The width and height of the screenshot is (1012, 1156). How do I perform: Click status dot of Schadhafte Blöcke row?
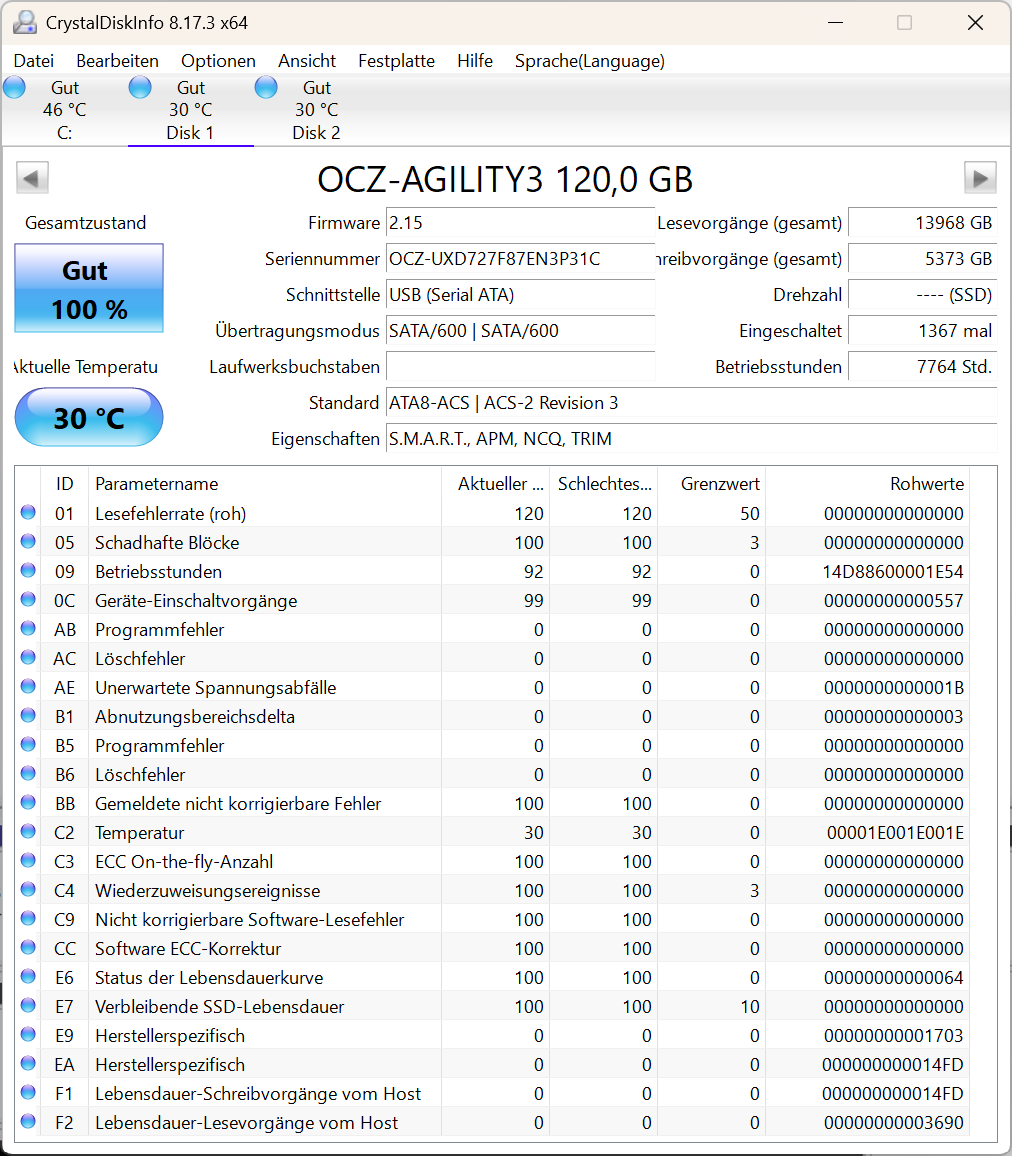(28, 541)
